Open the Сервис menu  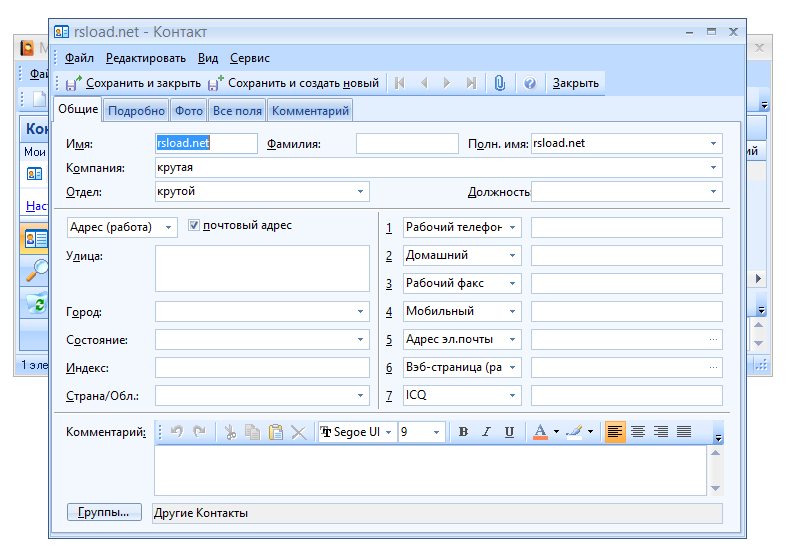pos(250,58)
